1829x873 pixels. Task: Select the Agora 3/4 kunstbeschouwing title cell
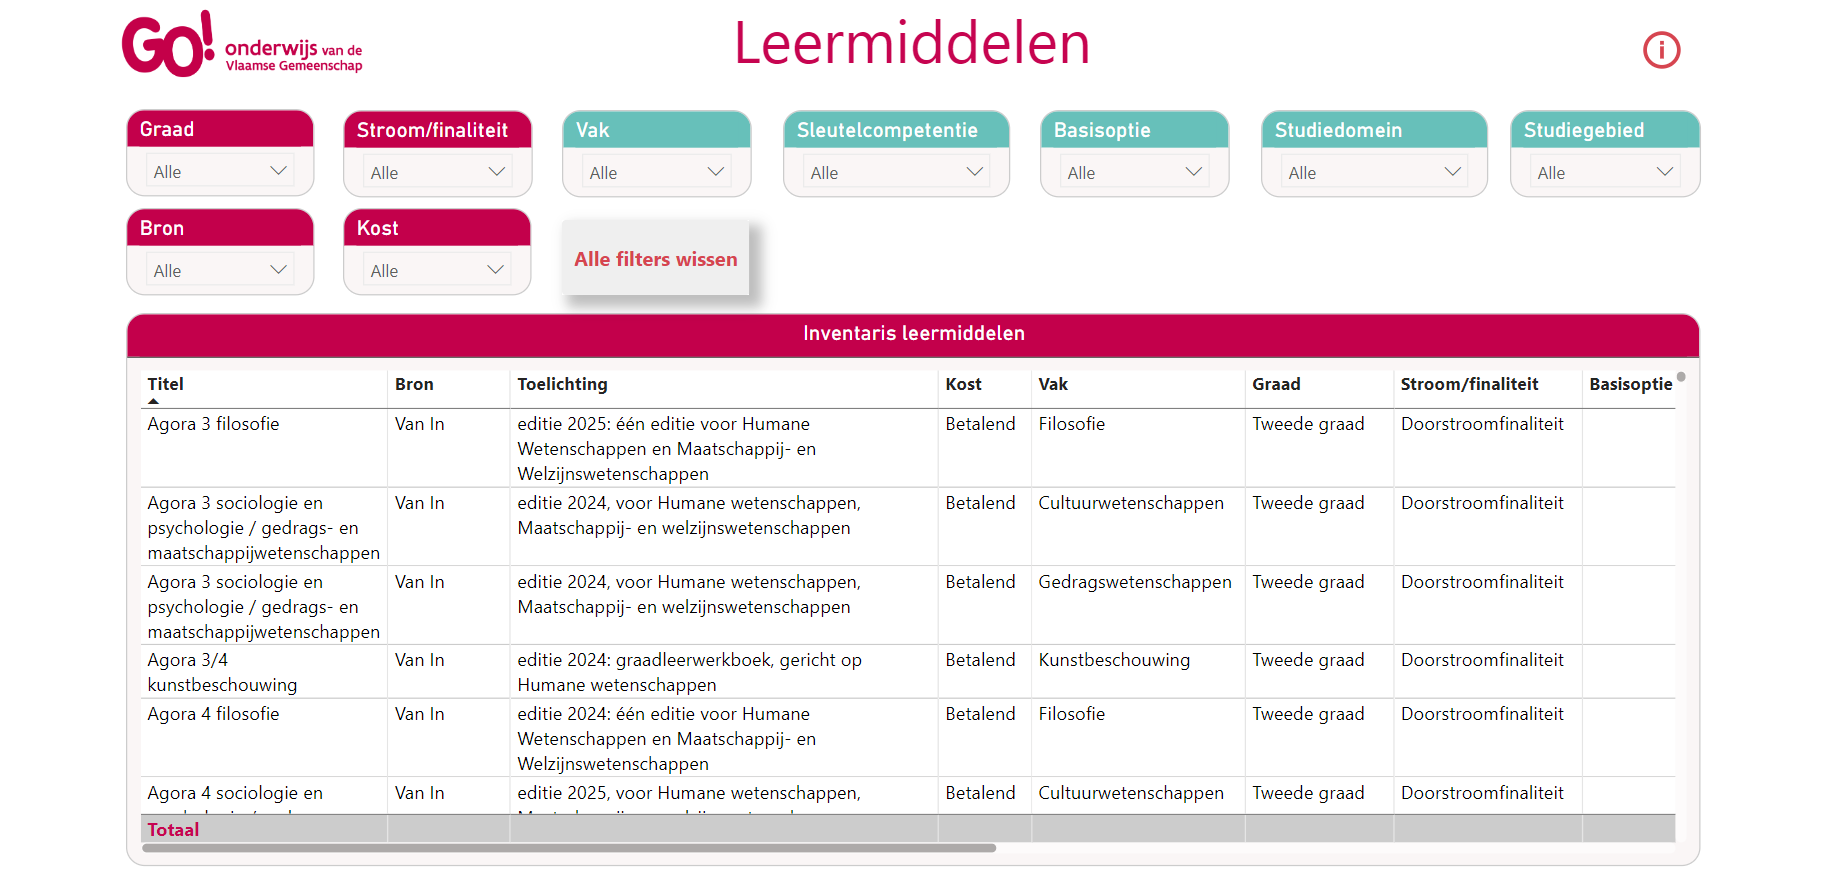[x=222, y=672]
